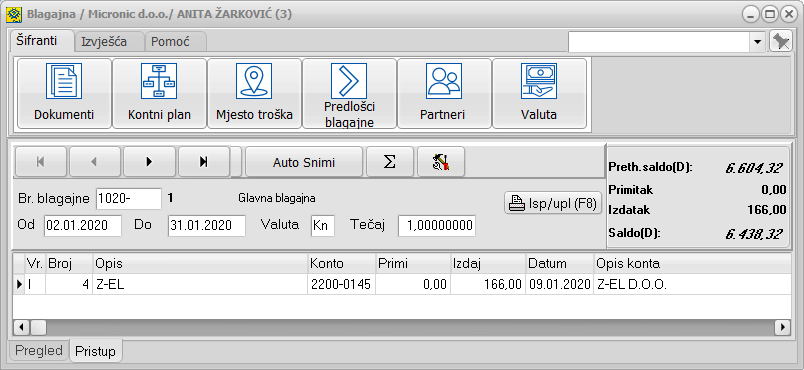The image size is (804, 370).
Task: Click the Primi column header
Action: coord(413,264)
